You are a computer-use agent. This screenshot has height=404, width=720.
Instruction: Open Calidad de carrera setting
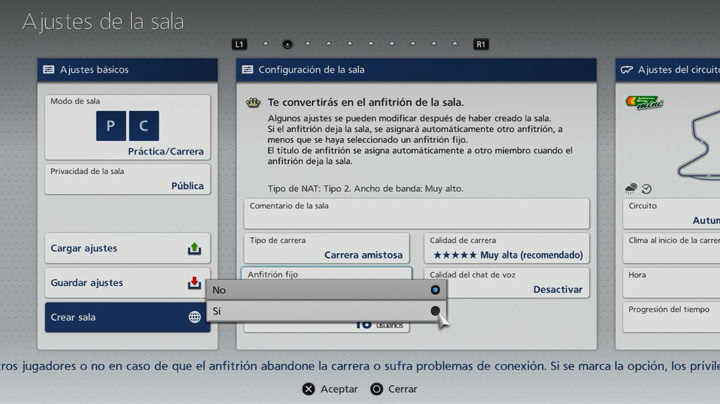(506, 248)
